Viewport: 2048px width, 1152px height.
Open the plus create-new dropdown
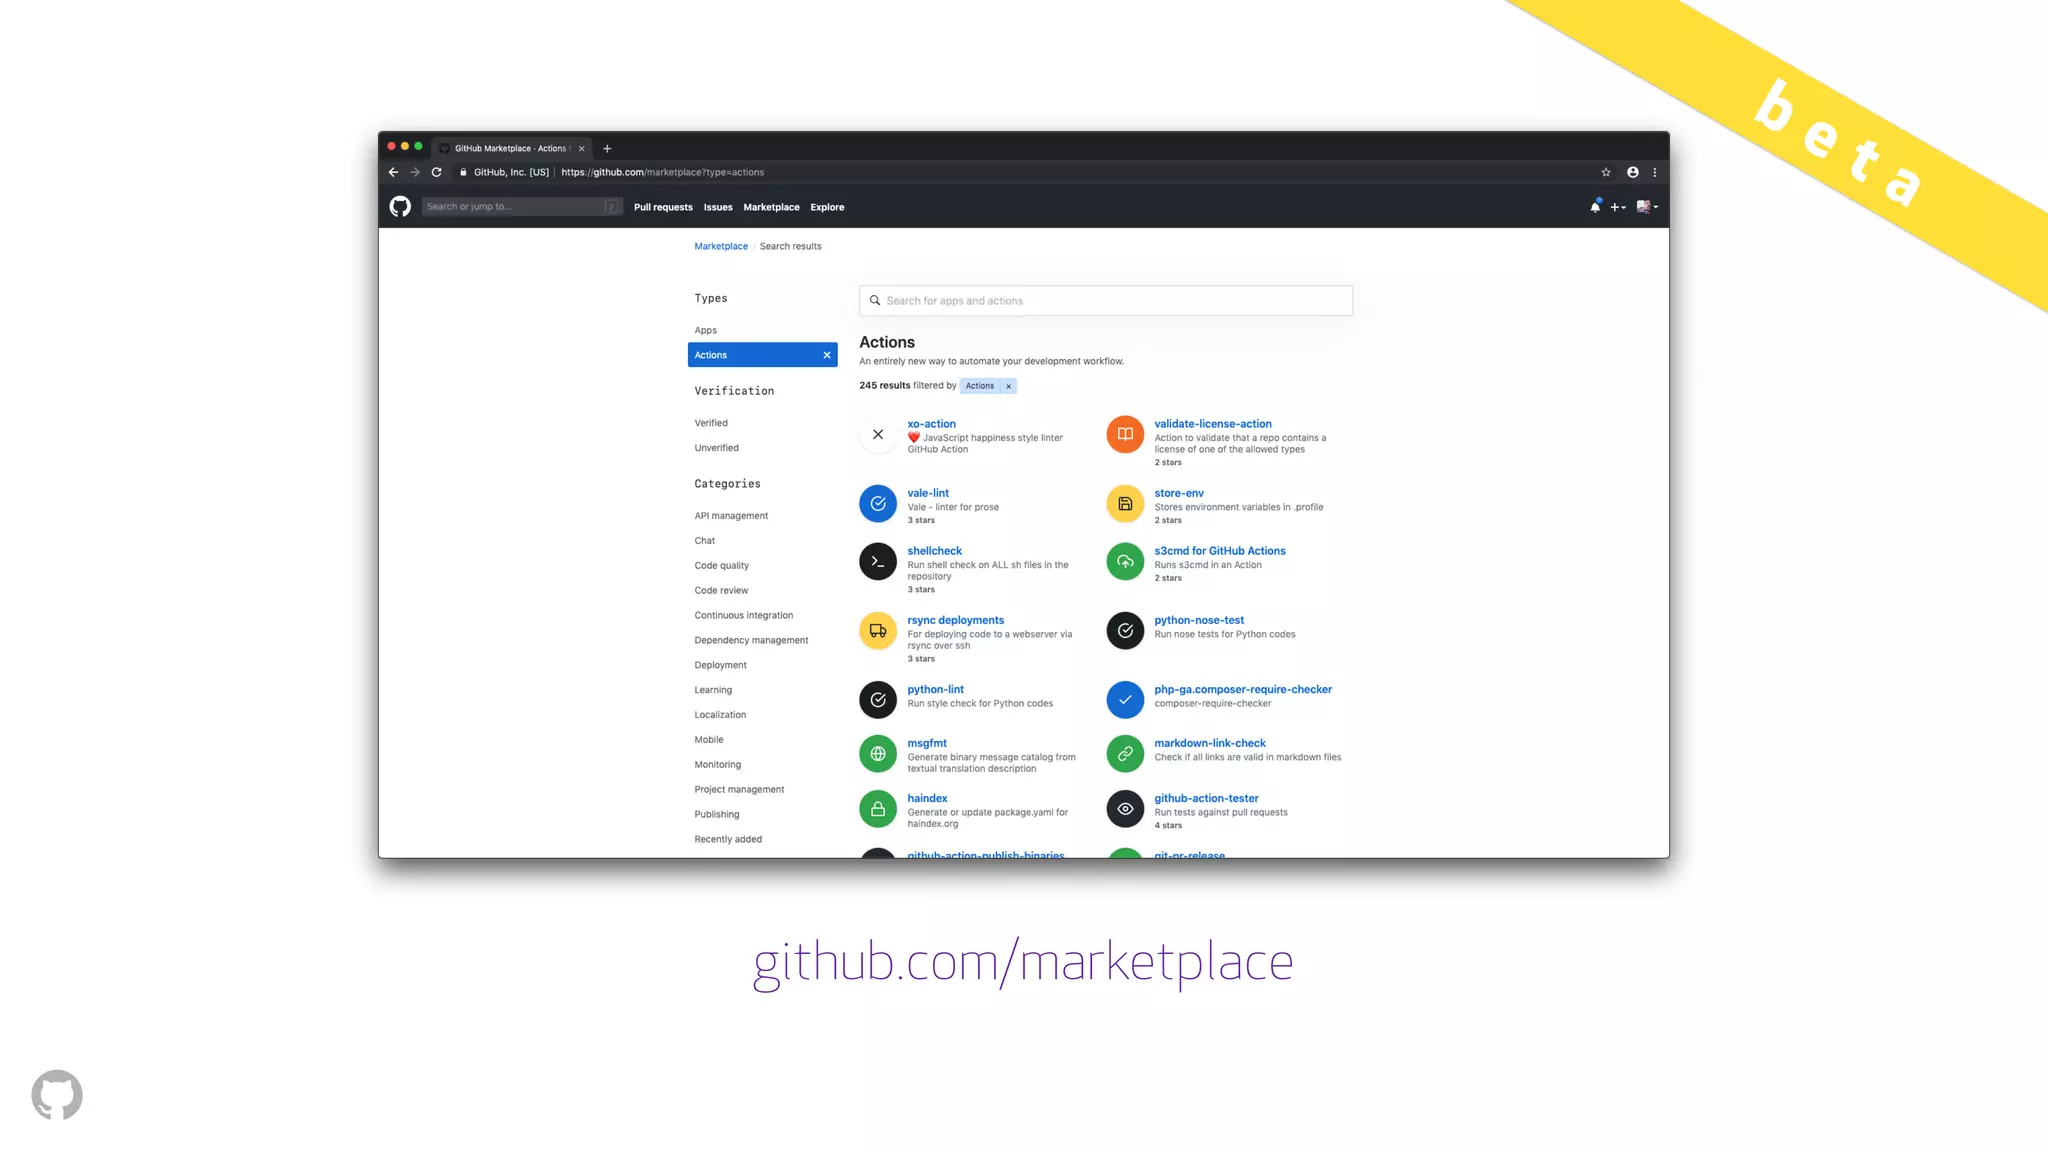1617,207
